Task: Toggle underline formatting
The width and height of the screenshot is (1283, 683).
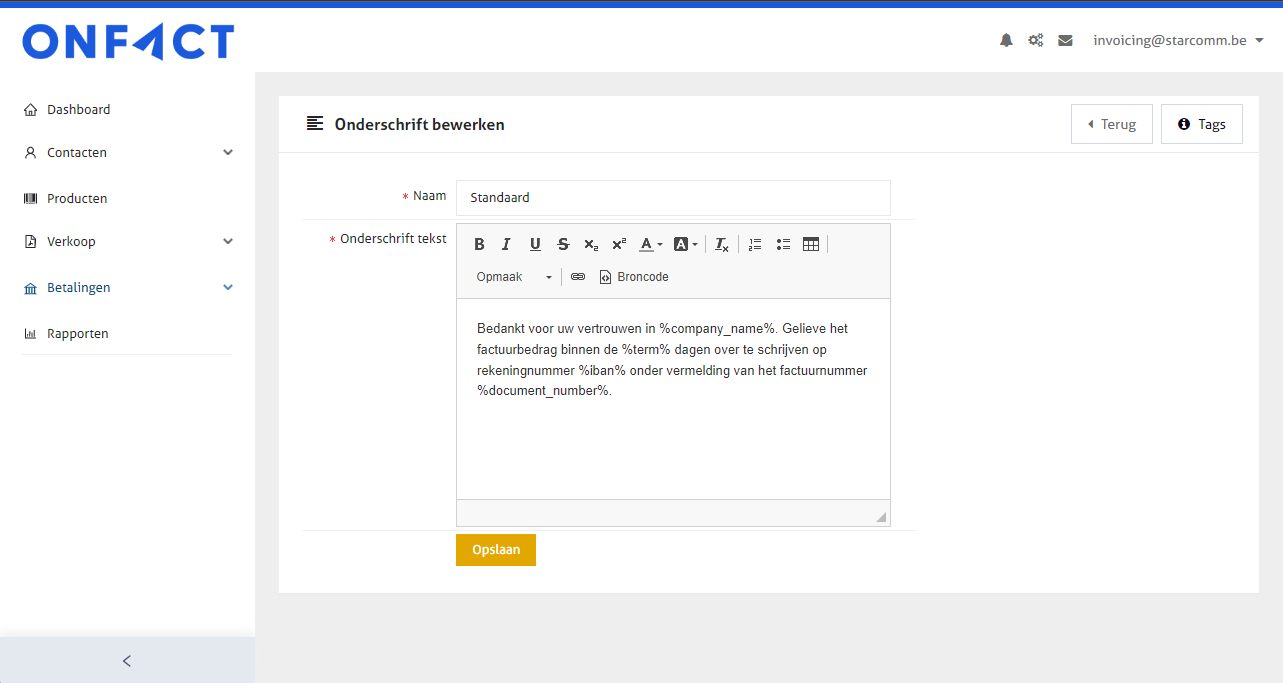Action: [x=535, y=244]
